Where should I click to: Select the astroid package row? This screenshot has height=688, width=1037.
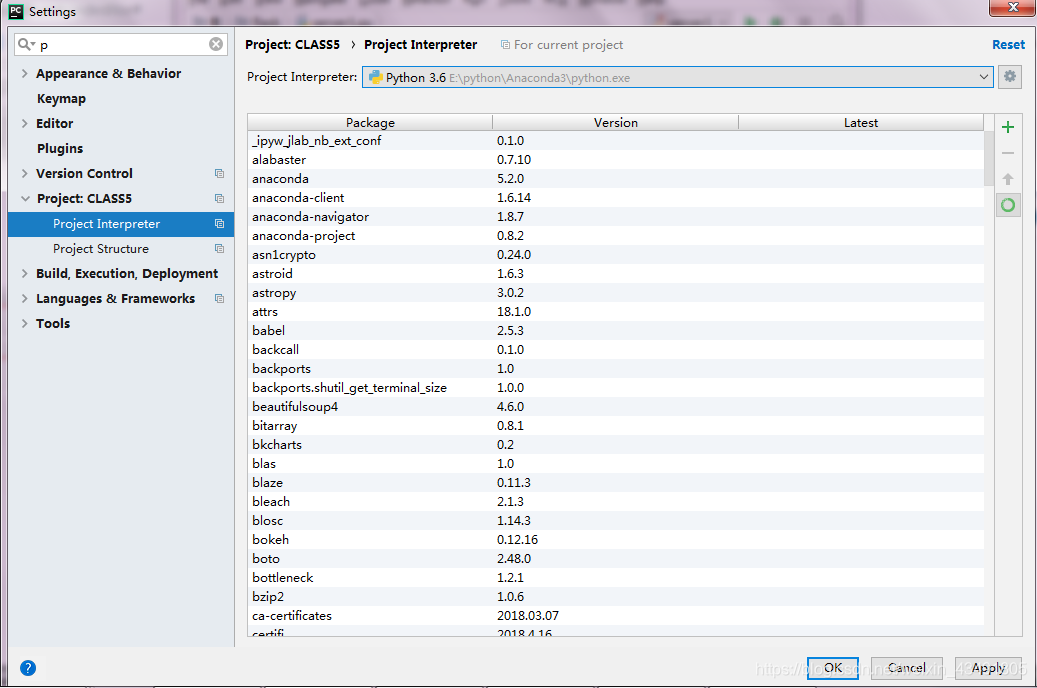coord(616,274)
